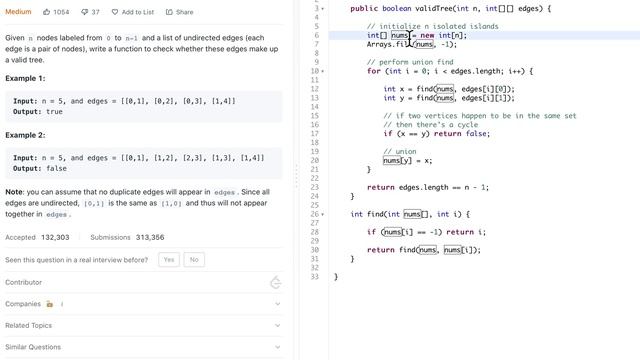Click the 'if (nums[i] == -1) return i;' line

427,232
